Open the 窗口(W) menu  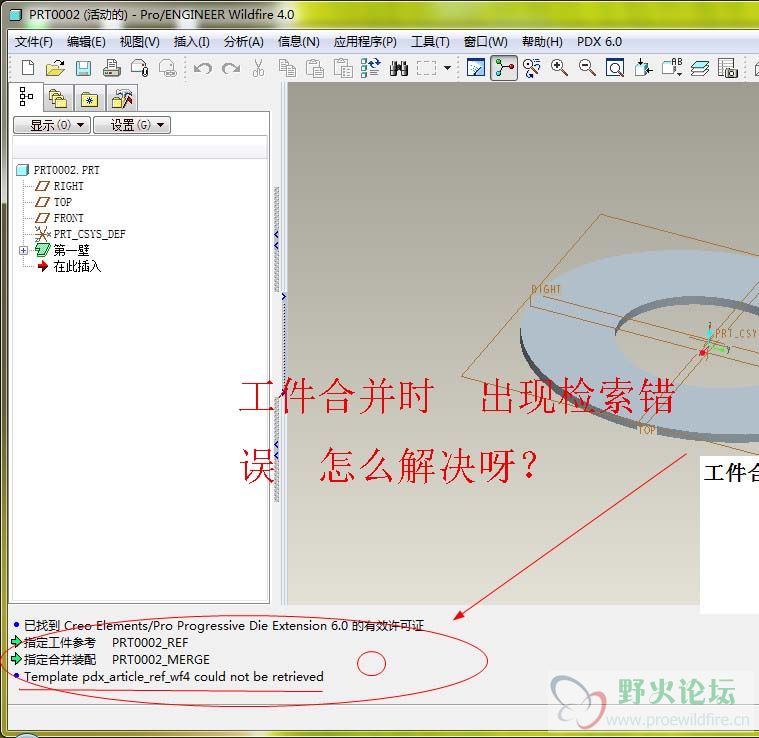click(486, 42)
